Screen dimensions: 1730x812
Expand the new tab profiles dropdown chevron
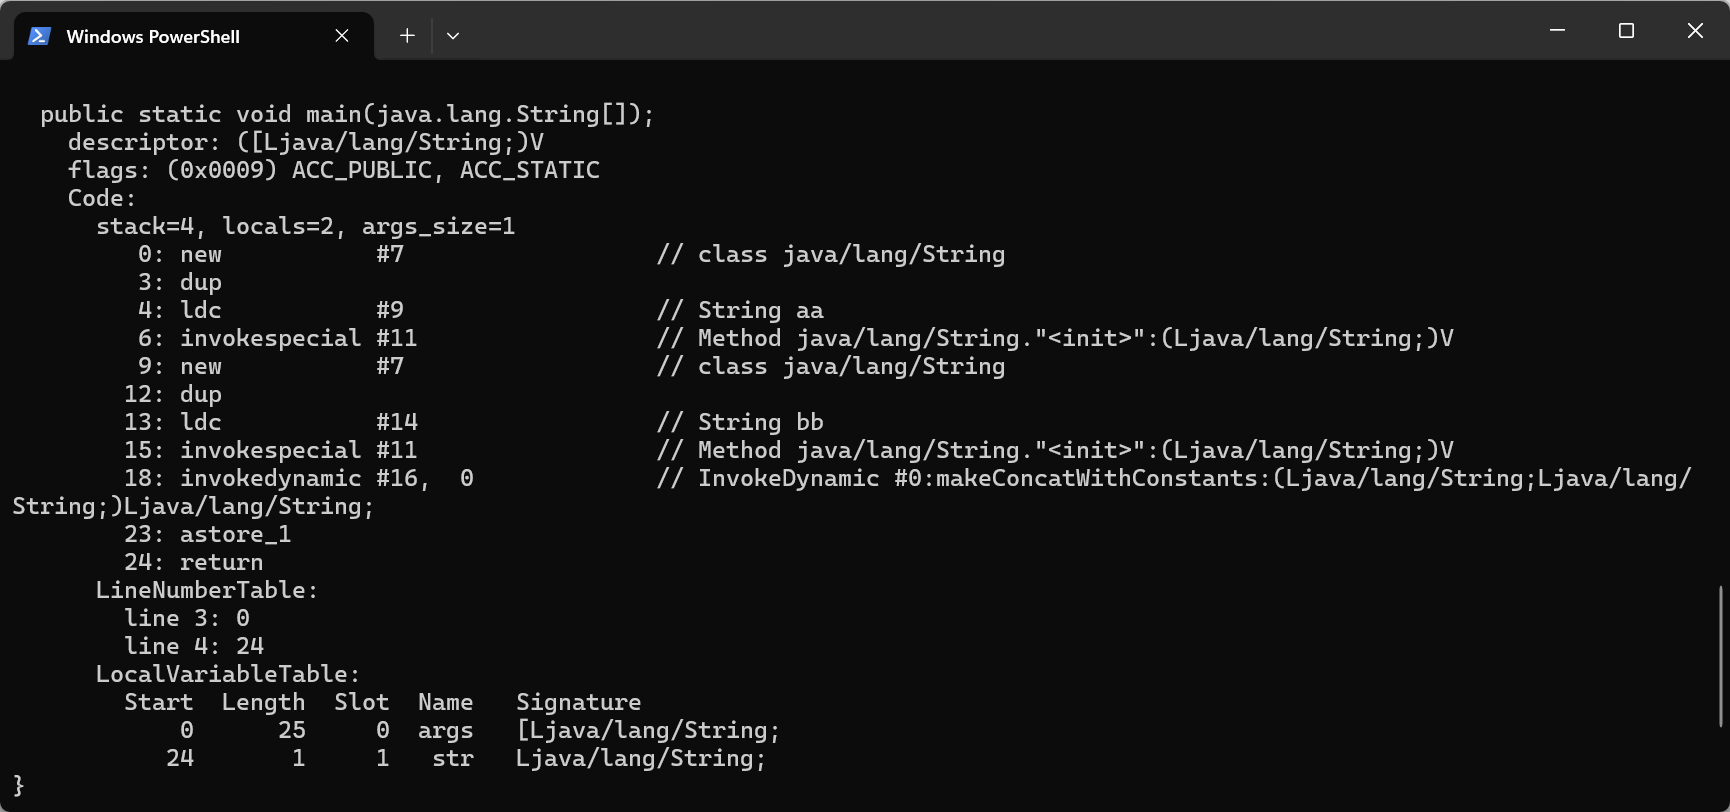pyautogui.click(x=453, y=36)
